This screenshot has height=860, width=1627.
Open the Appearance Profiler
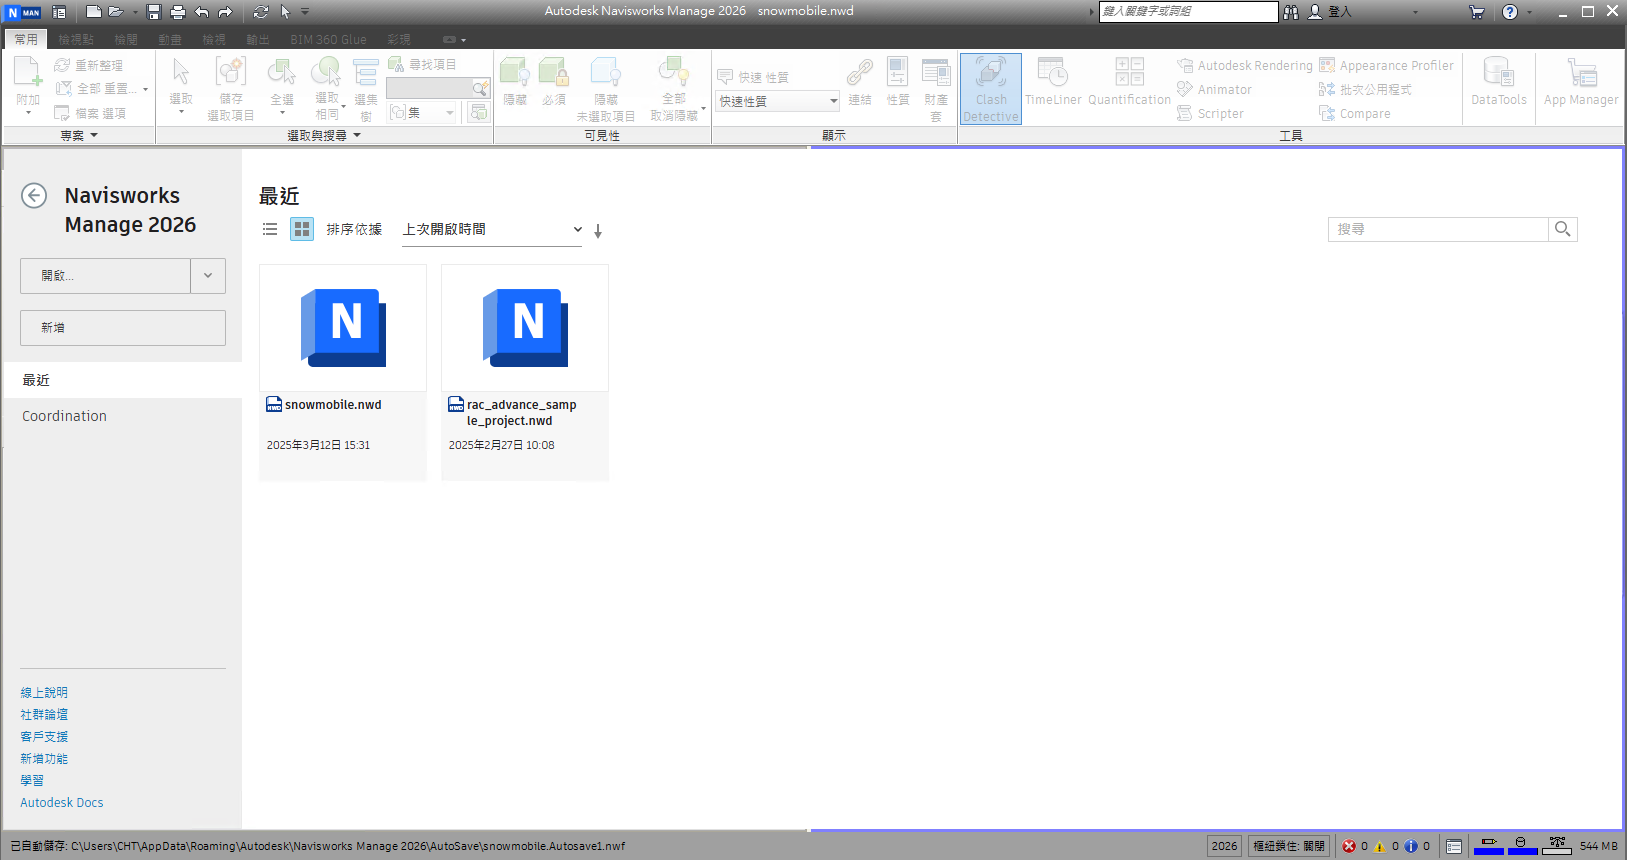1386,65
